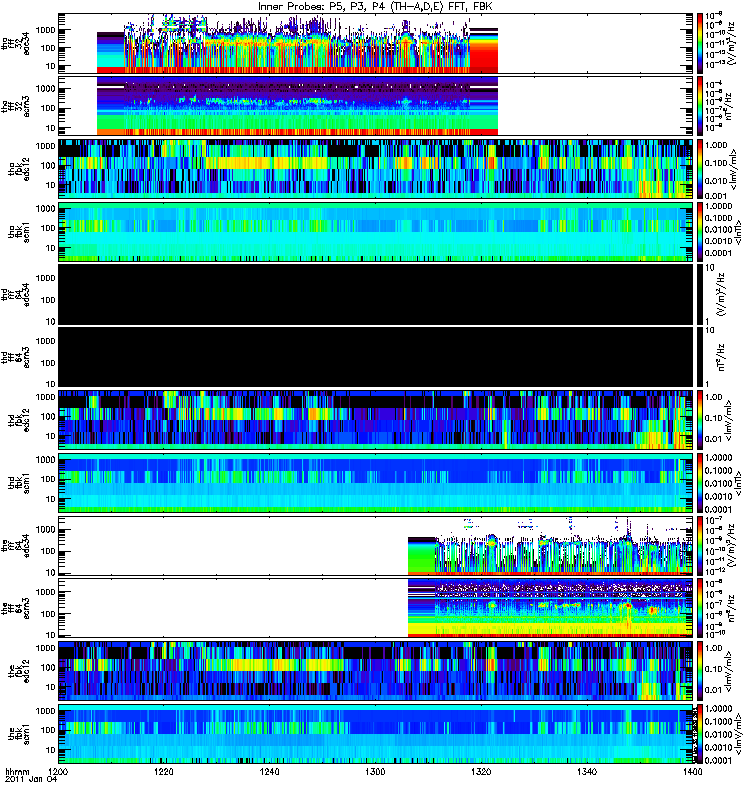The width and height of the screenshot is (750, 800).
Task: Click the tha fbk edc12 color bar
Action: [699, 169]
